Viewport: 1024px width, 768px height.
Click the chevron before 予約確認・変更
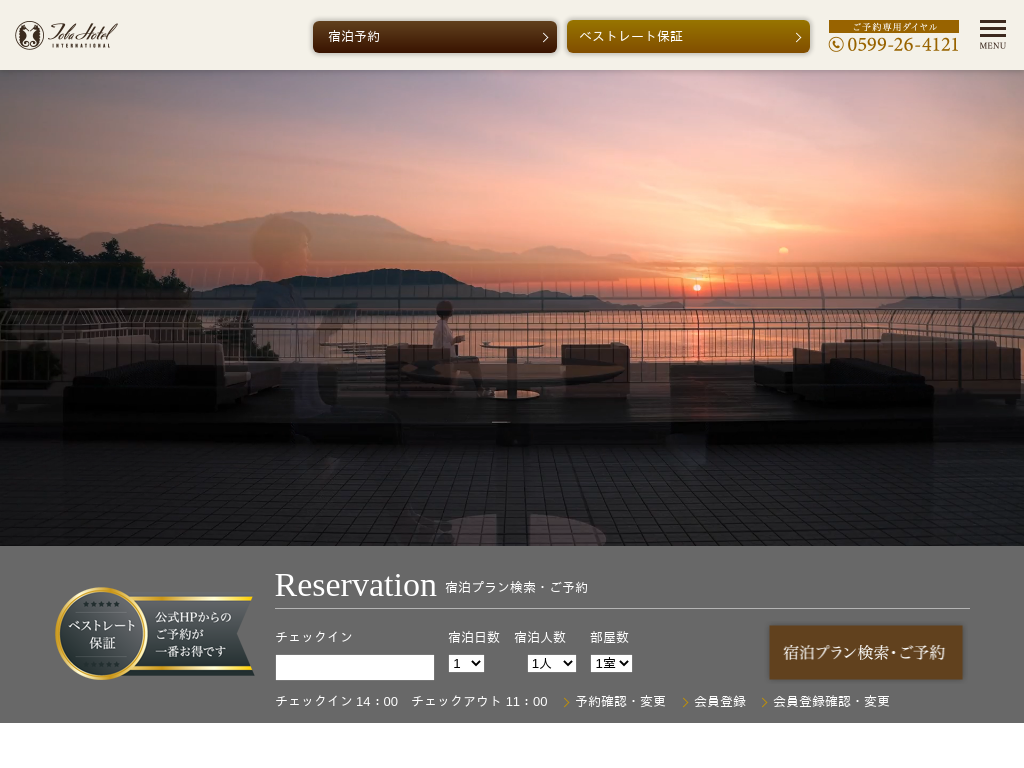coord(567,702)
